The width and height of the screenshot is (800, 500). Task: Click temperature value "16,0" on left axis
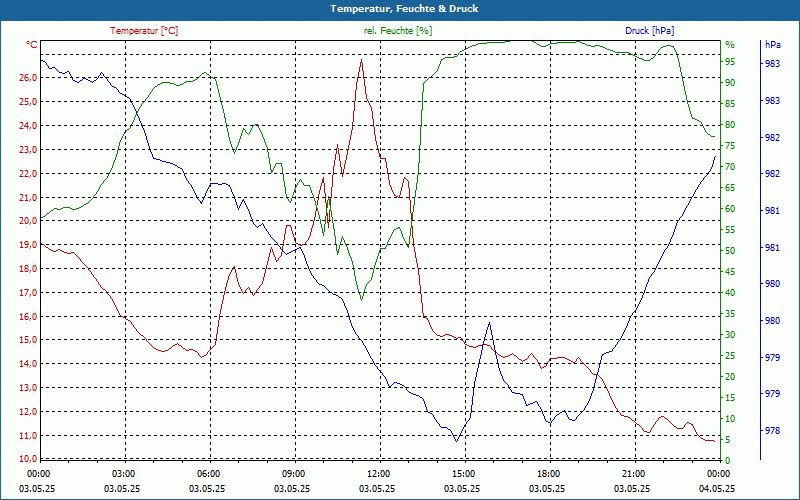(x=28, y=316)
